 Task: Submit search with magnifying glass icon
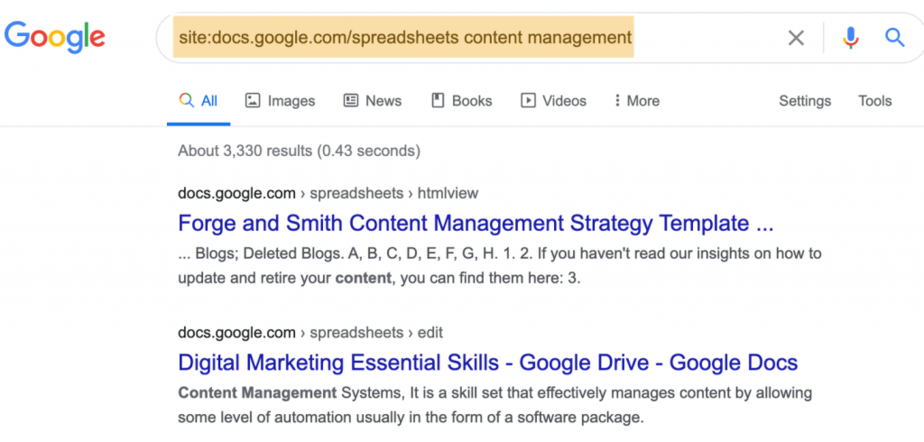[x=895, y=38]
